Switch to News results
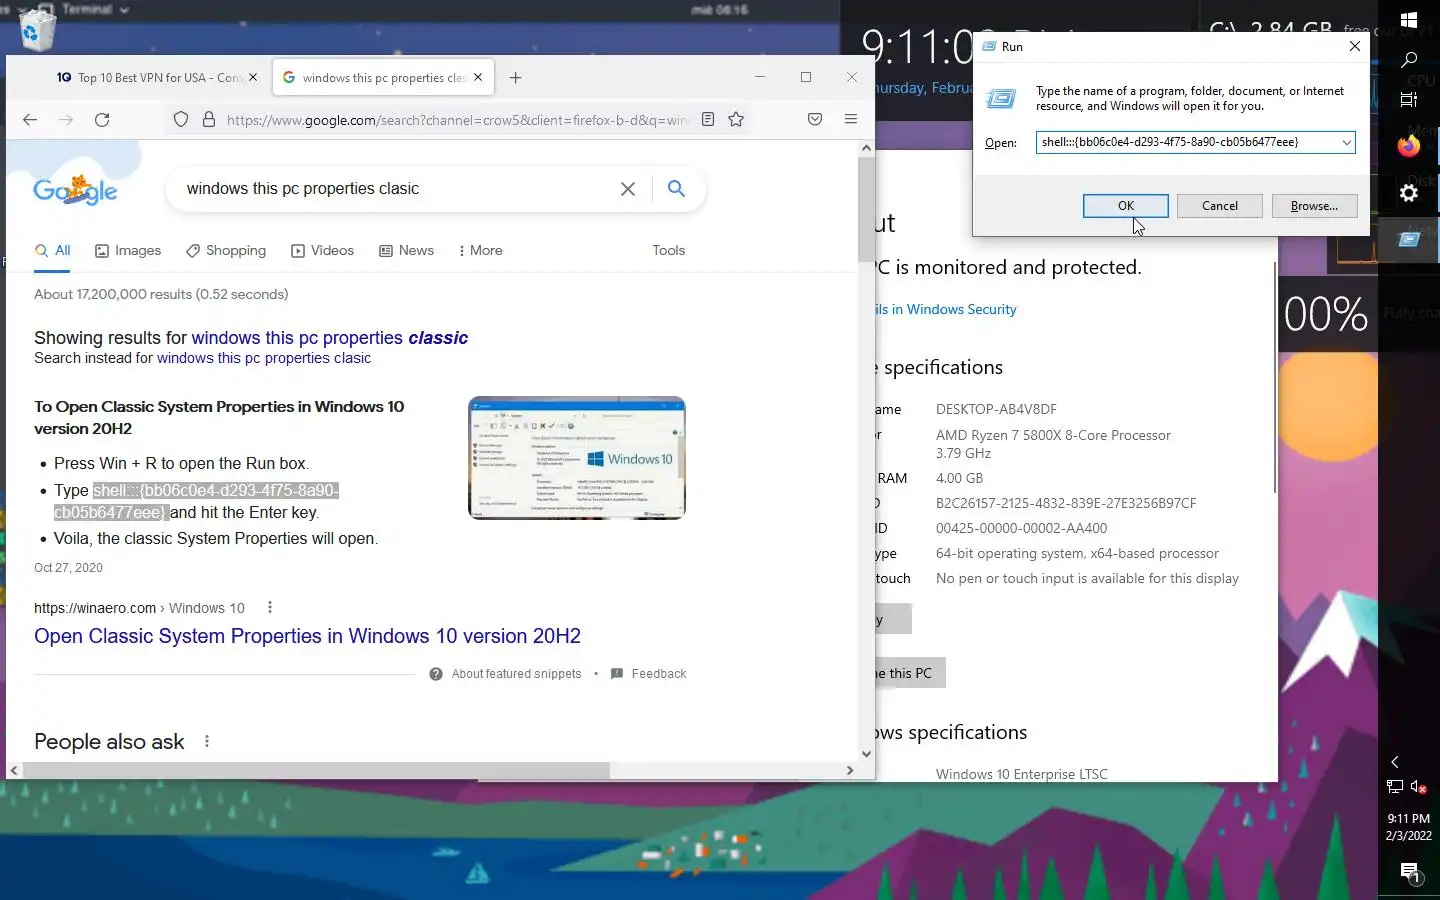The width and height of the screenshot is (1440, 900). 406,251
